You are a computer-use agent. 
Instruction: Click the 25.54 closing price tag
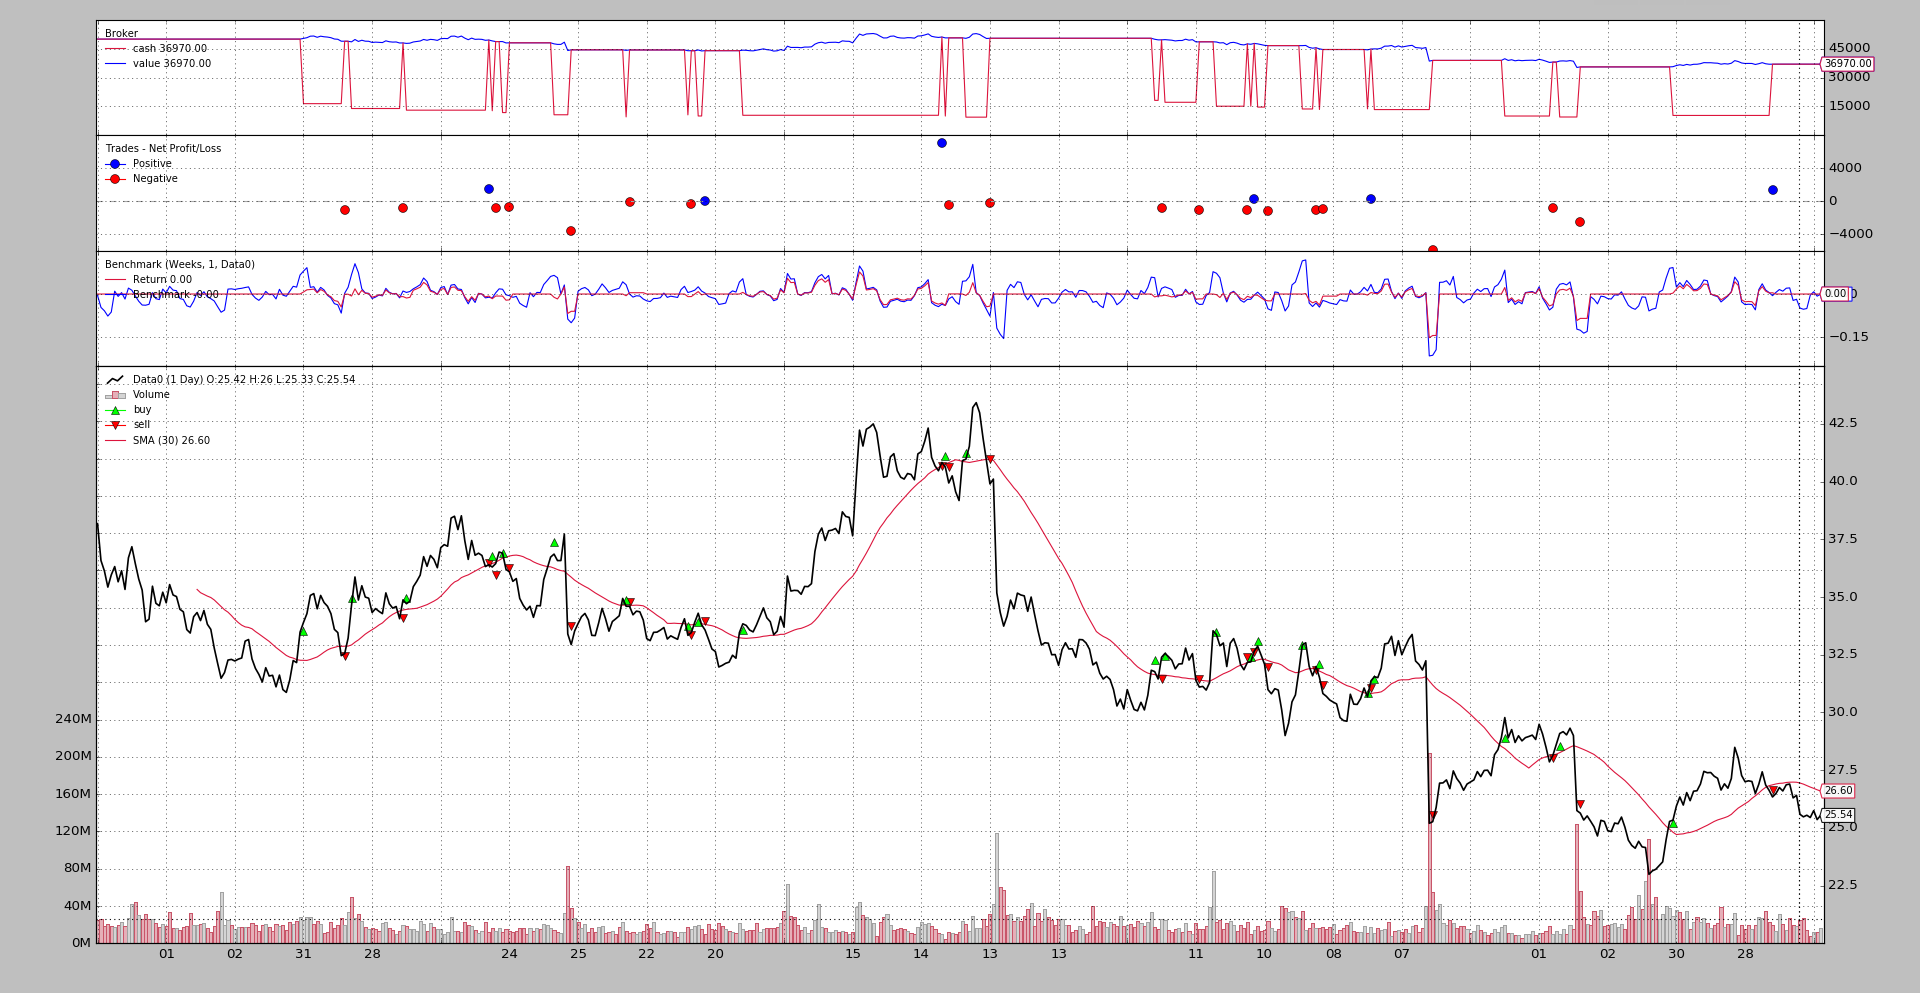(x=1838, y=815)
